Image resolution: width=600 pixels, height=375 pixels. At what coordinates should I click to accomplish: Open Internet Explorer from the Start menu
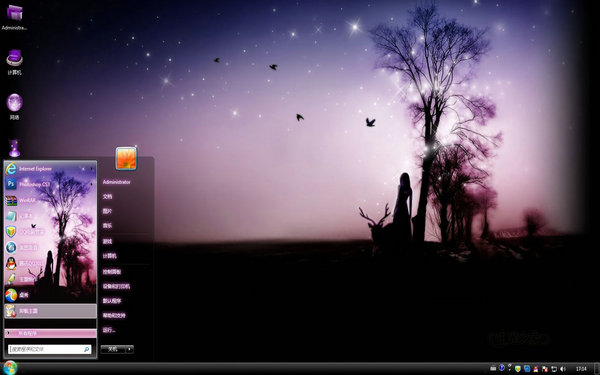pyautogui.click(x=50, y=168)
